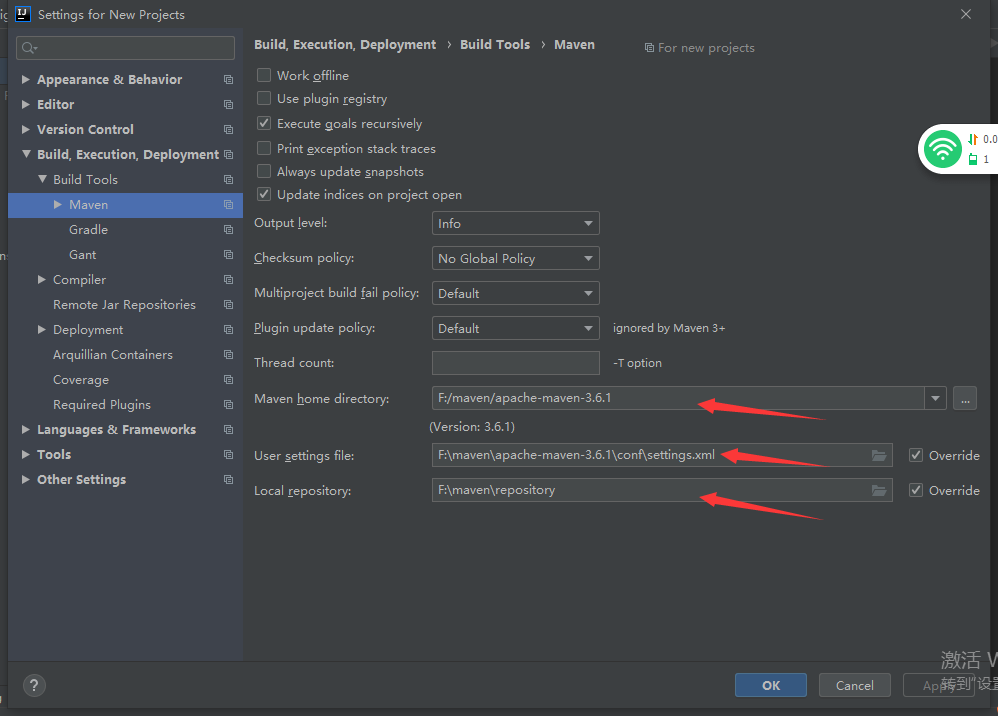
Task: Click the project-level icon beside Compiler
Action: tap(228, 279)
